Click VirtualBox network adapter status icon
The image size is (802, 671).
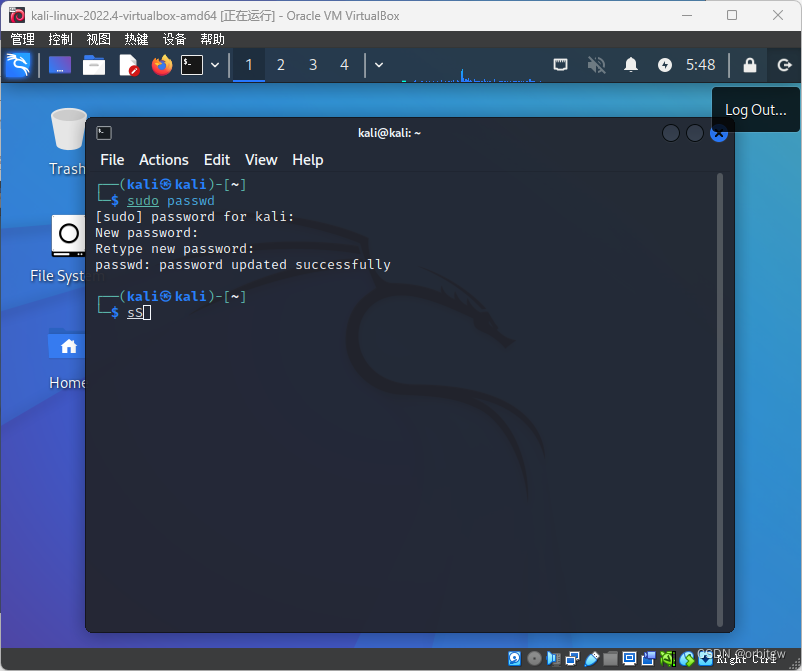572,658
